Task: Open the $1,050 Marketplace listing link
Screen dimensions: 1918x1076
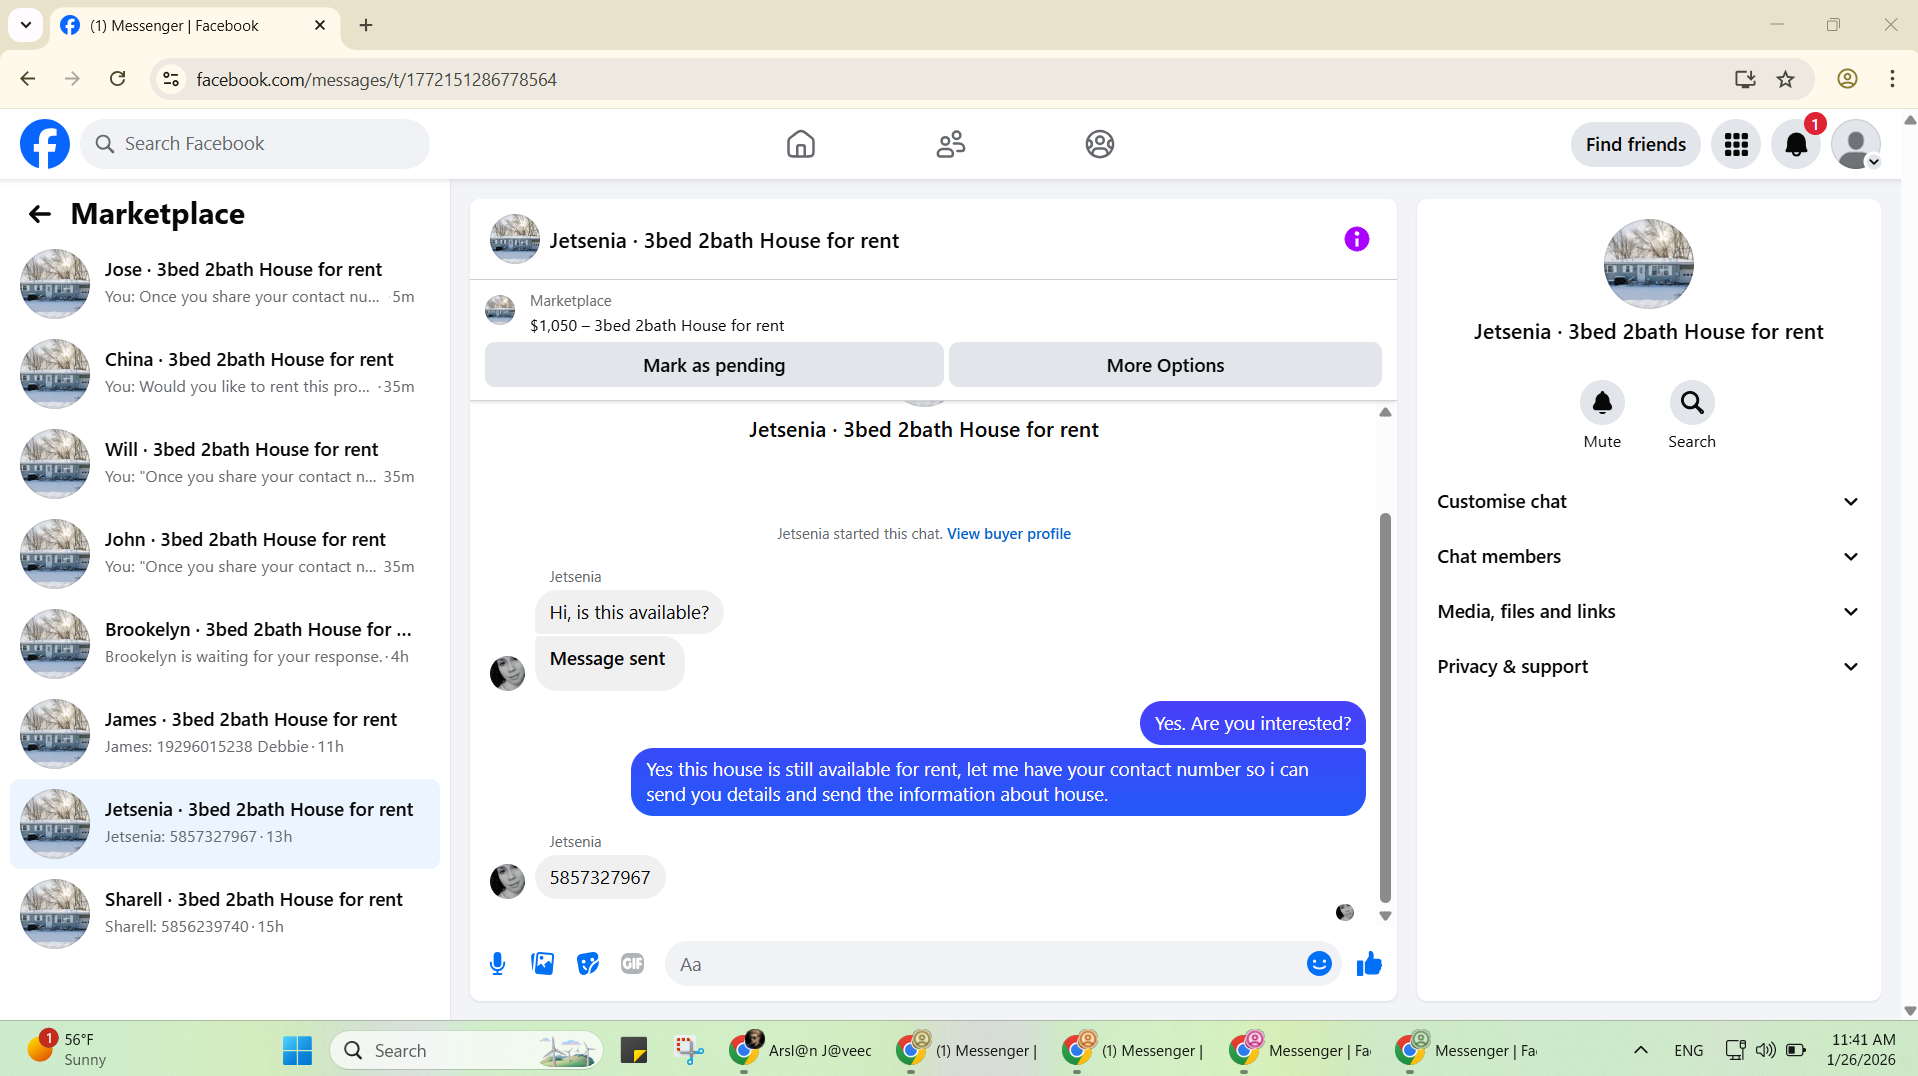Action: coord(657,326)
